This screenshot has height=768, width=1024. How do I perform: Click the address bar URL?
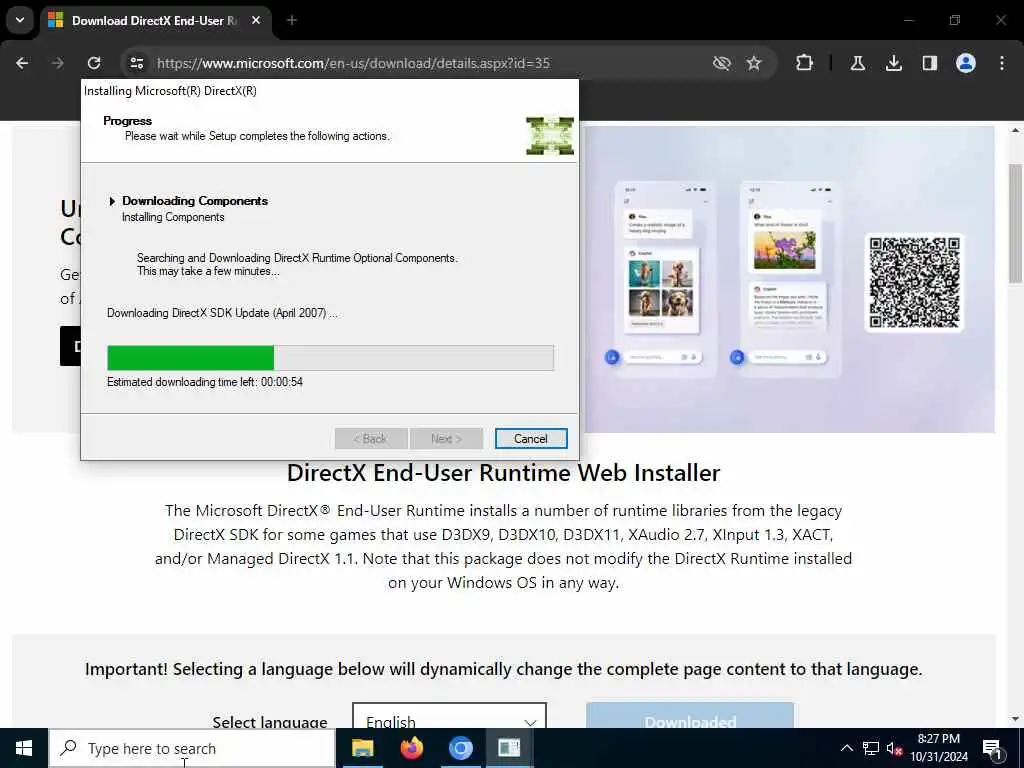click(353, 63)
